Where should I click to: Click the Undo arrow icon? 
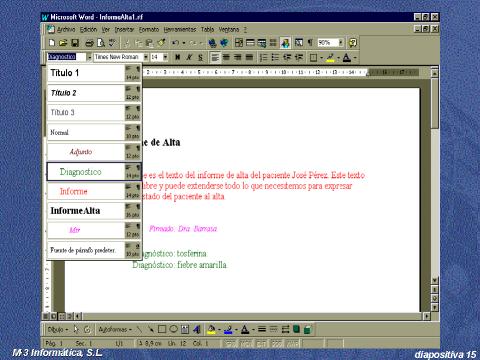pyautogui.click(x=176, y=43)
